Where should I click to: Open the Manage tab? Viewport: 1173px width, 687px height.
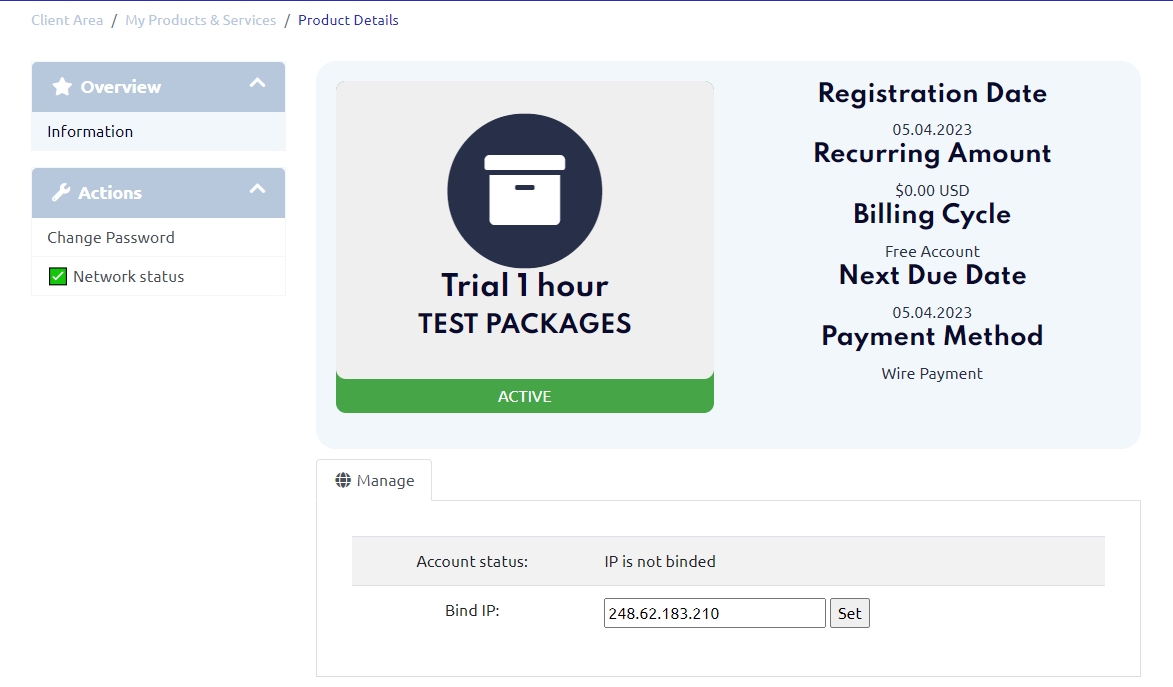[x=374, y=480]
